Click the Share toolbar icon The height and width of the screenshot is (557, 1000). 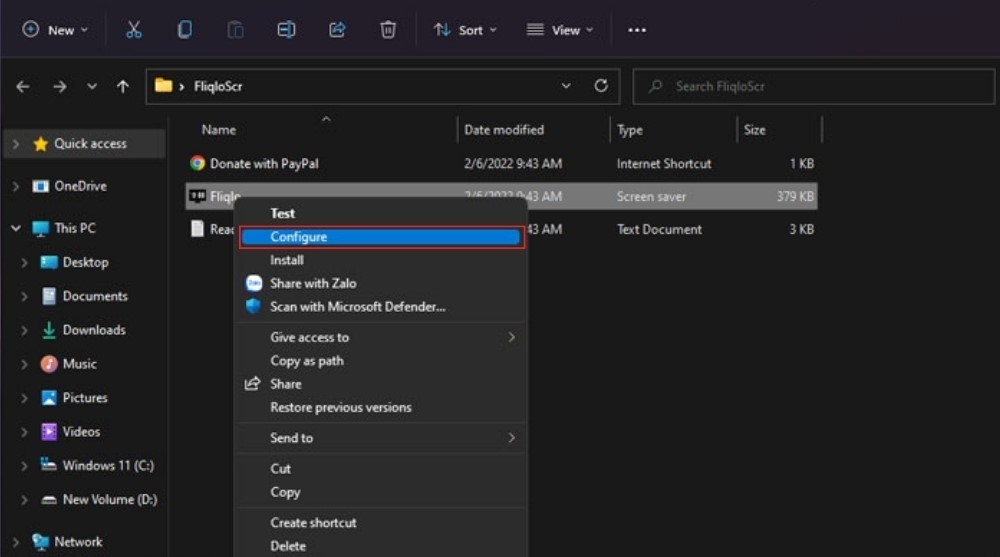click(x=337, y=29)
